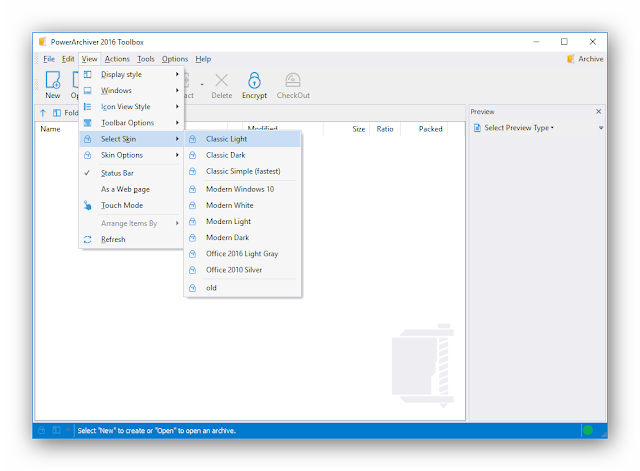The image size is (640, 471).
Task: Open the Help menu
Action: 203,59
